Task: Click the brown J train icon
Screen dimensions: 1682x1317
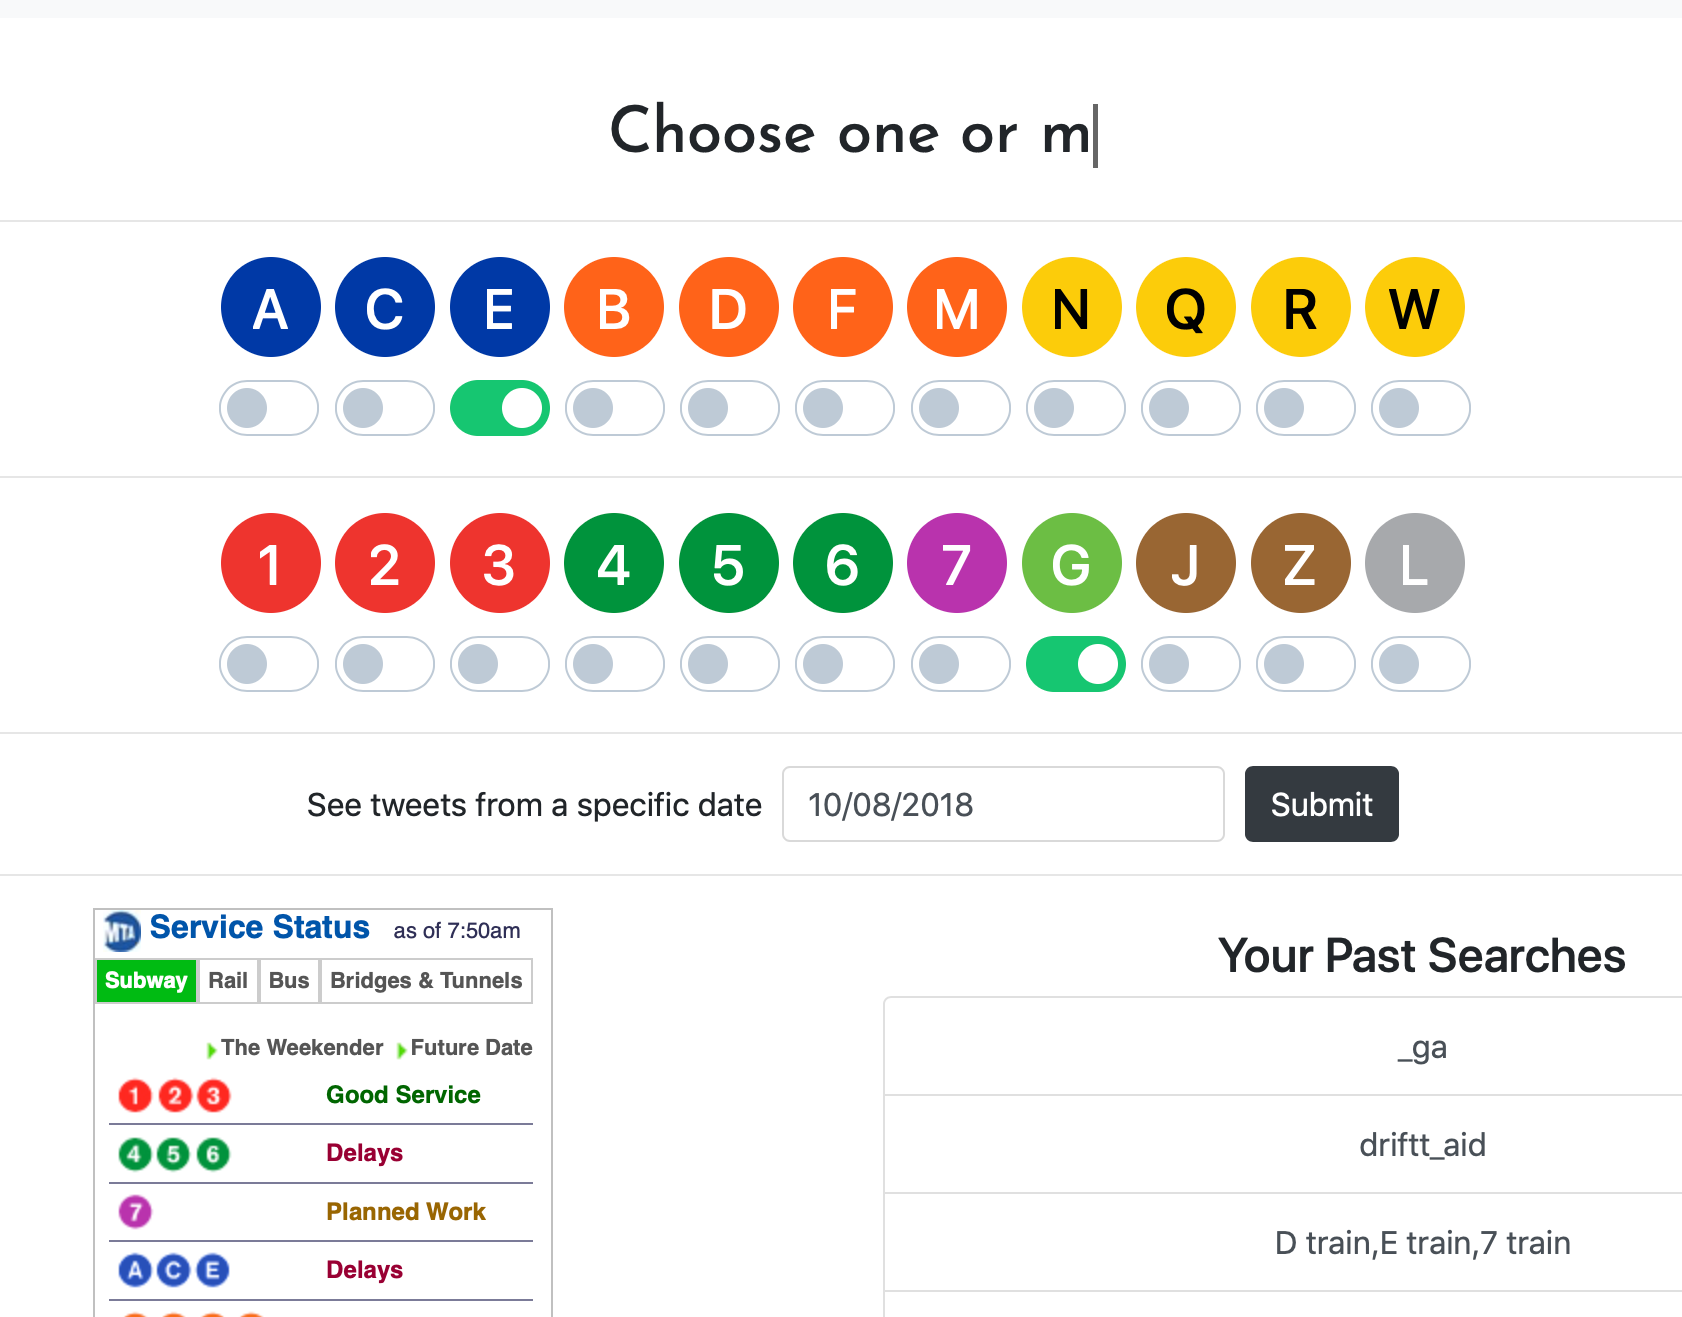Action: point(1186,563)
